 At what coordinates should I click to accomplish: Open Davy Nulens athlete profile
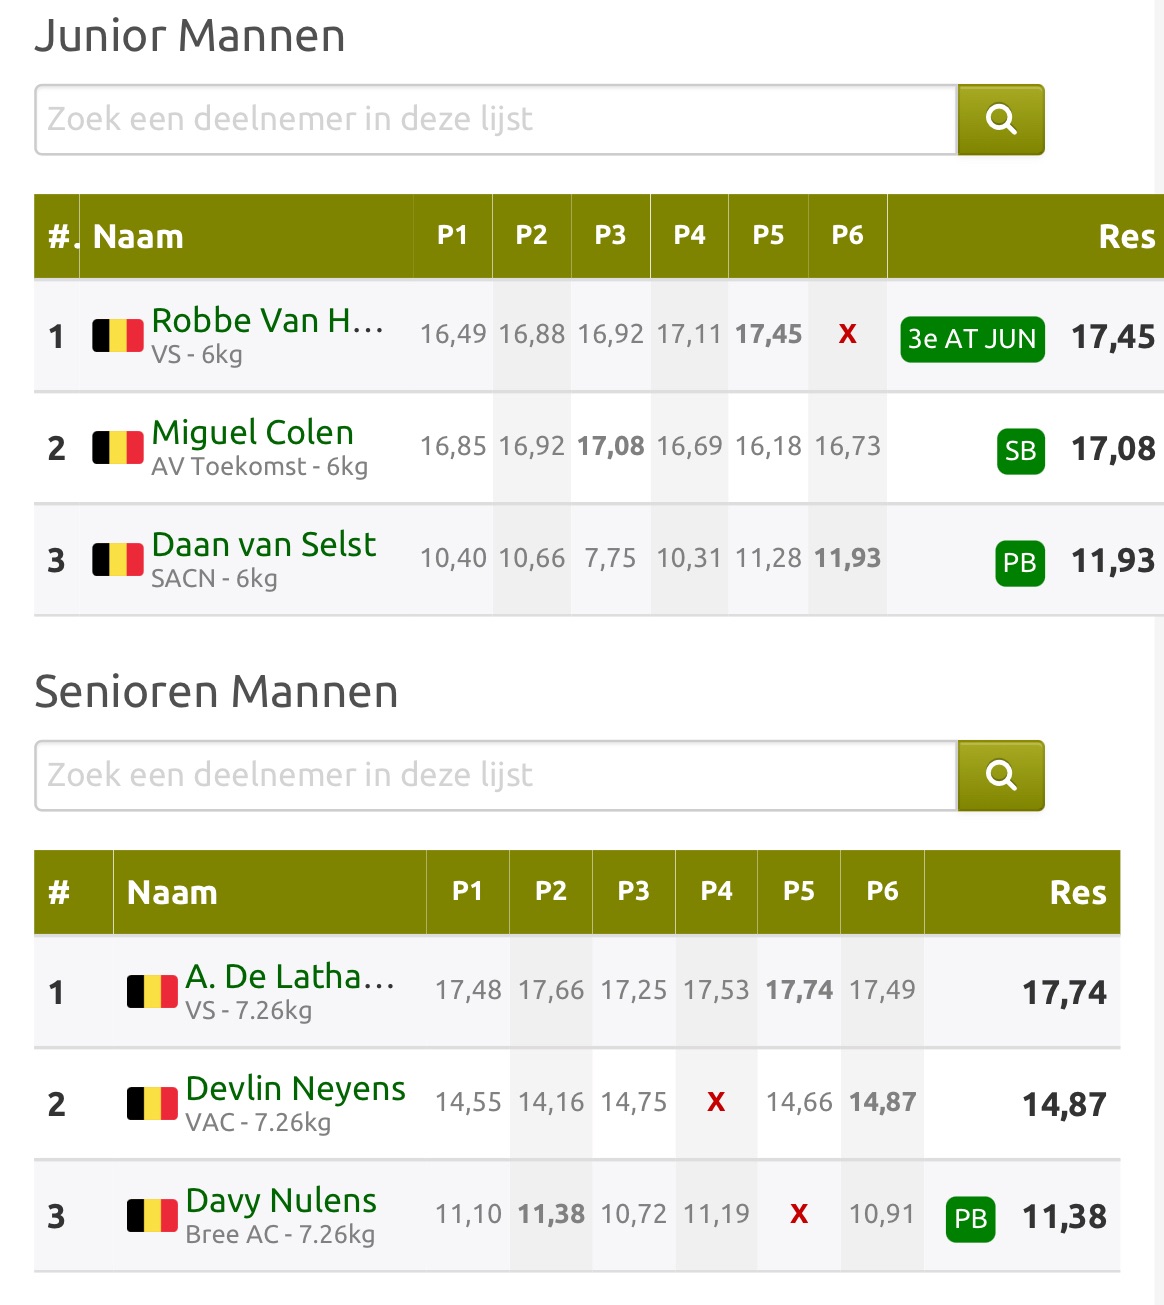(281, 1201)
